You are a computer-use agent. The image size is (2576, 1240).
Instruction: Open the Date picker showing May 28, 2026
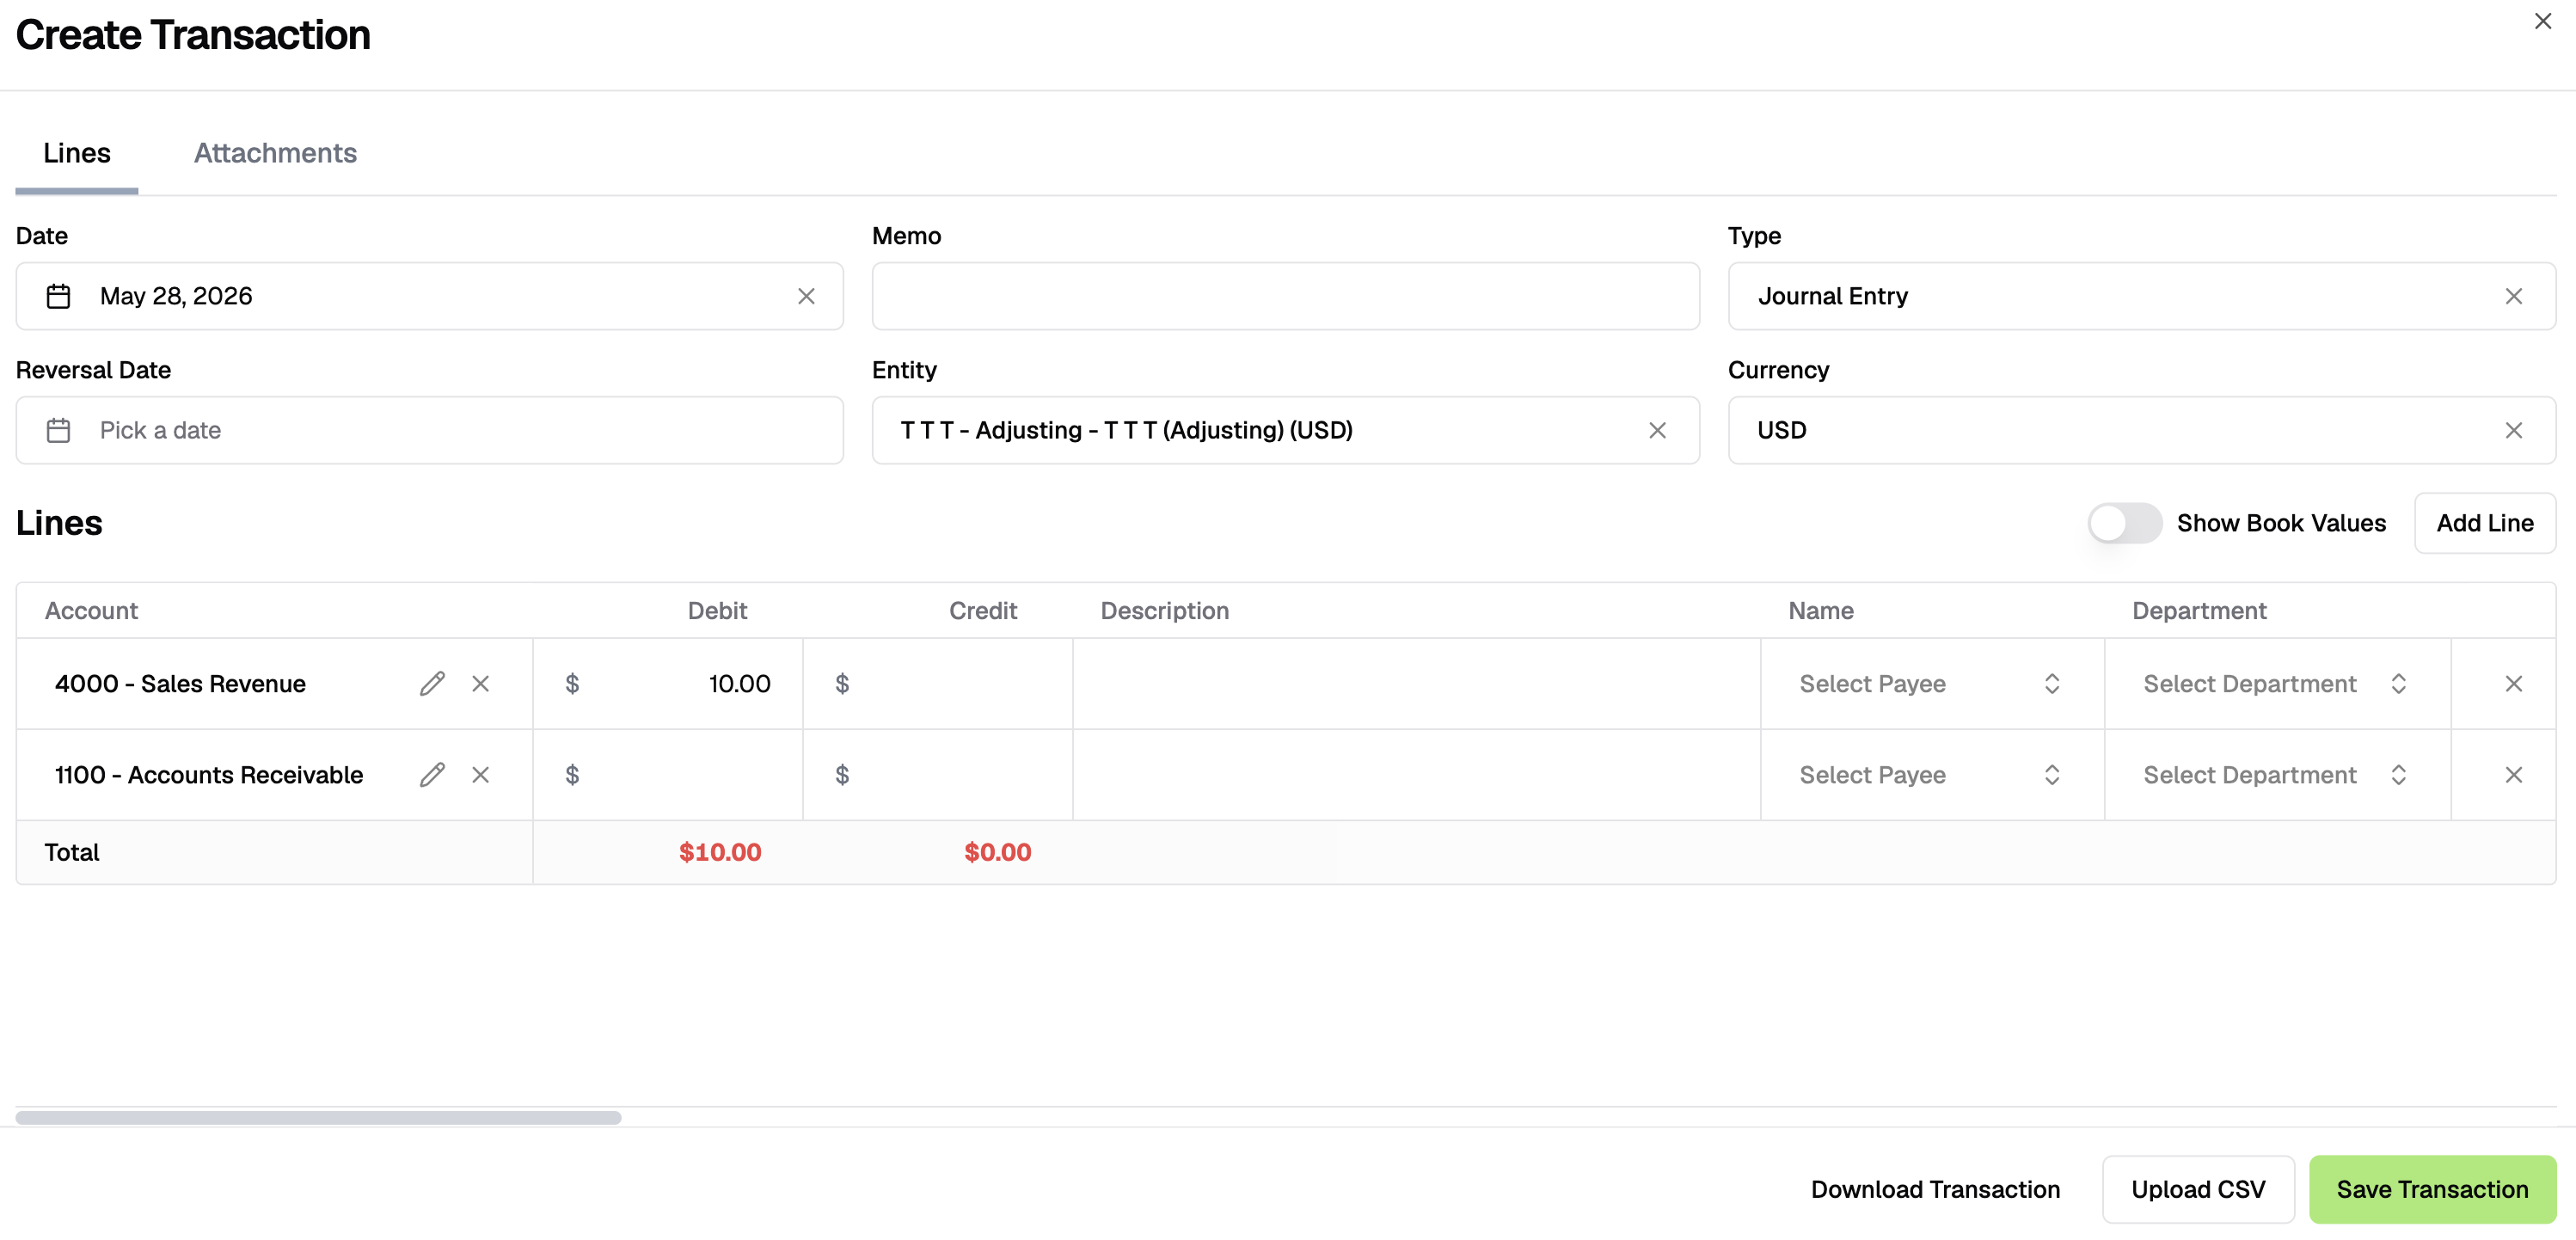coord(429,296)
